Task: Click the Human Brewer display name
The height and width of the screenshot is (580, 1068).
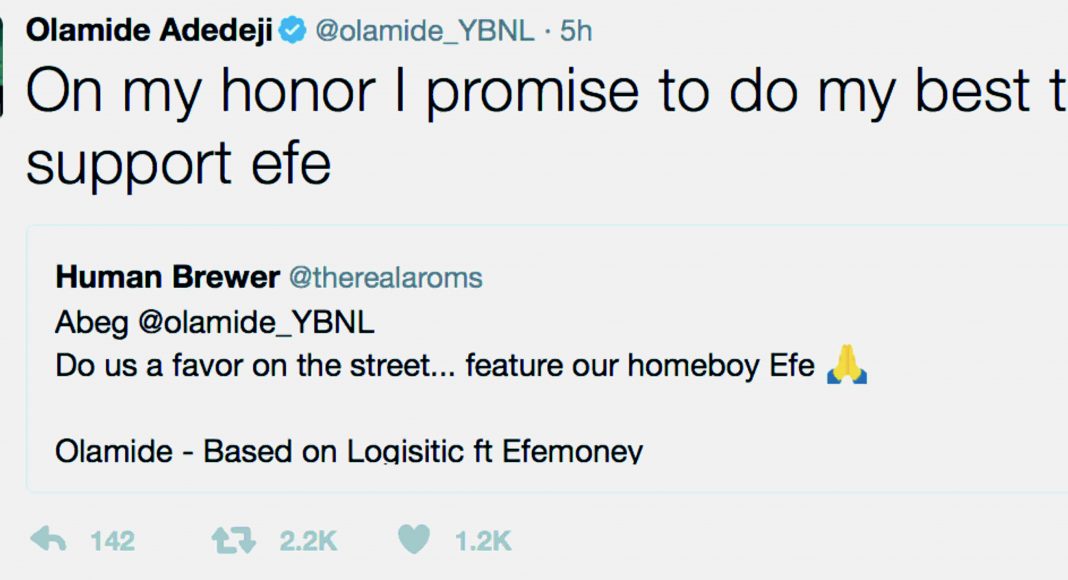Action: [x=166, y=277]
